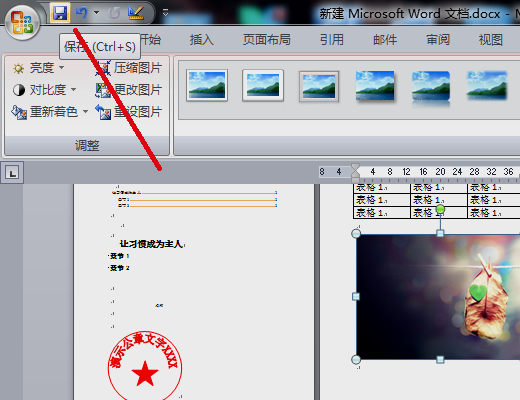Click the title bar document name
Image resolution: width=520 pixels, height=400 pixels.
tap(410, 14)
